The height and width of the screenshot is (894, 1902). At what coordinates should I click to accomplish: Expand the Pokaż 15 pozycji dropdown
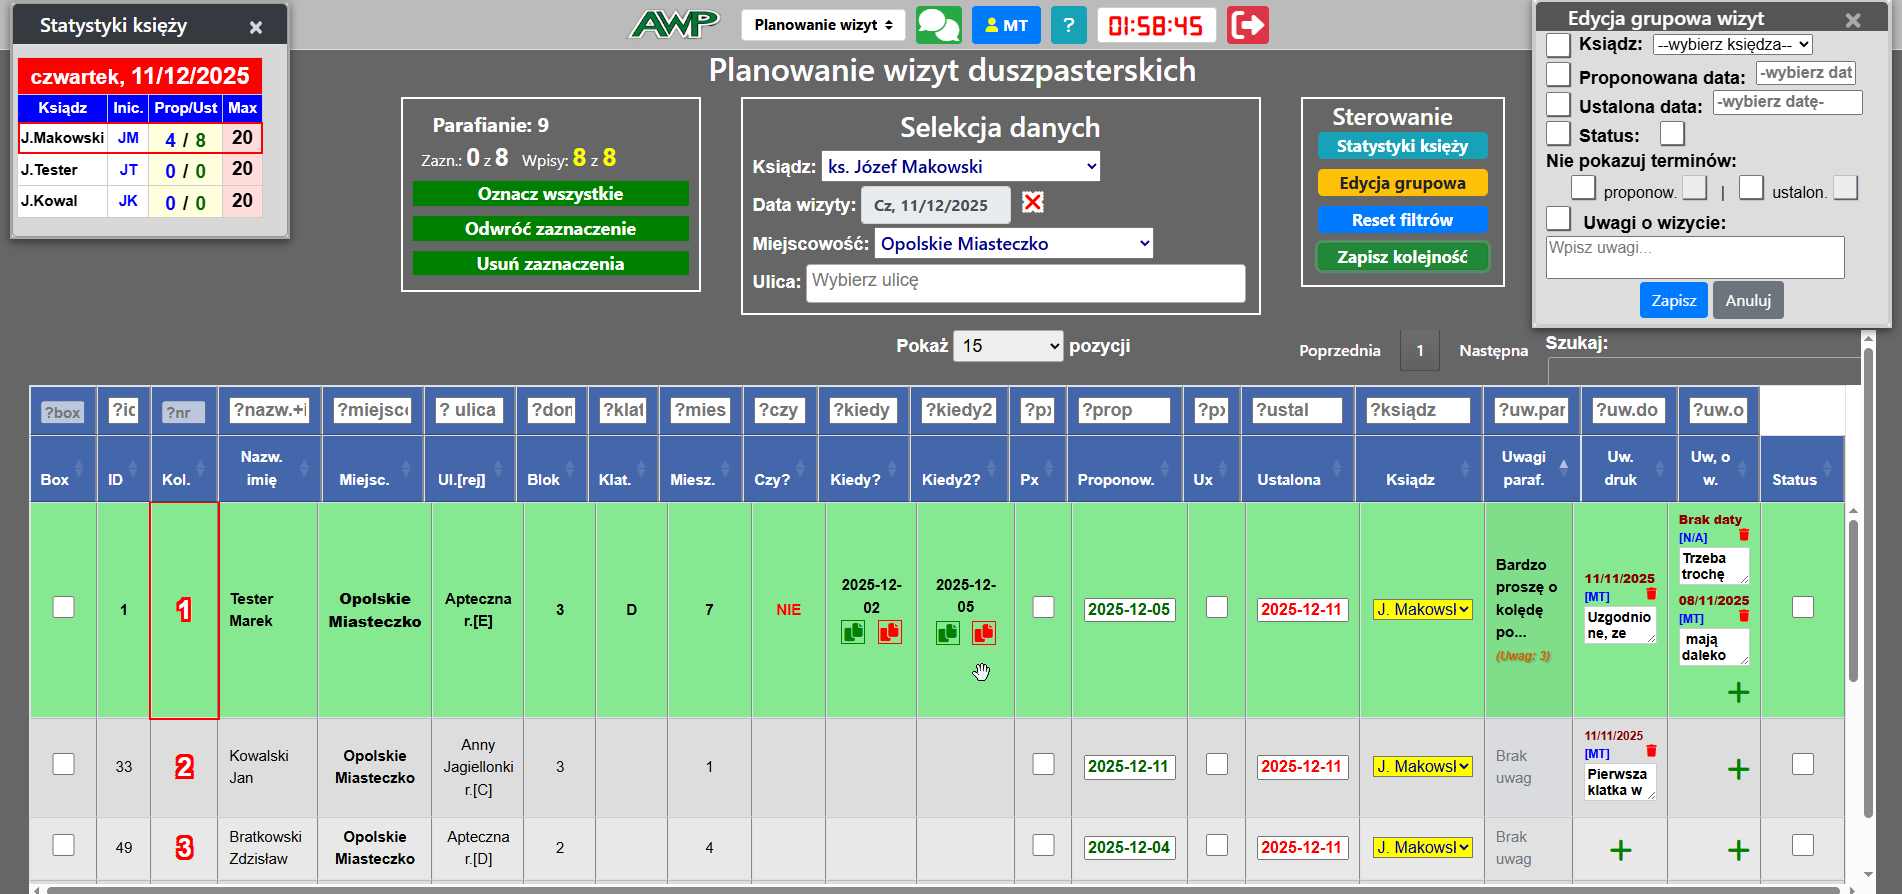[1007, 346]
